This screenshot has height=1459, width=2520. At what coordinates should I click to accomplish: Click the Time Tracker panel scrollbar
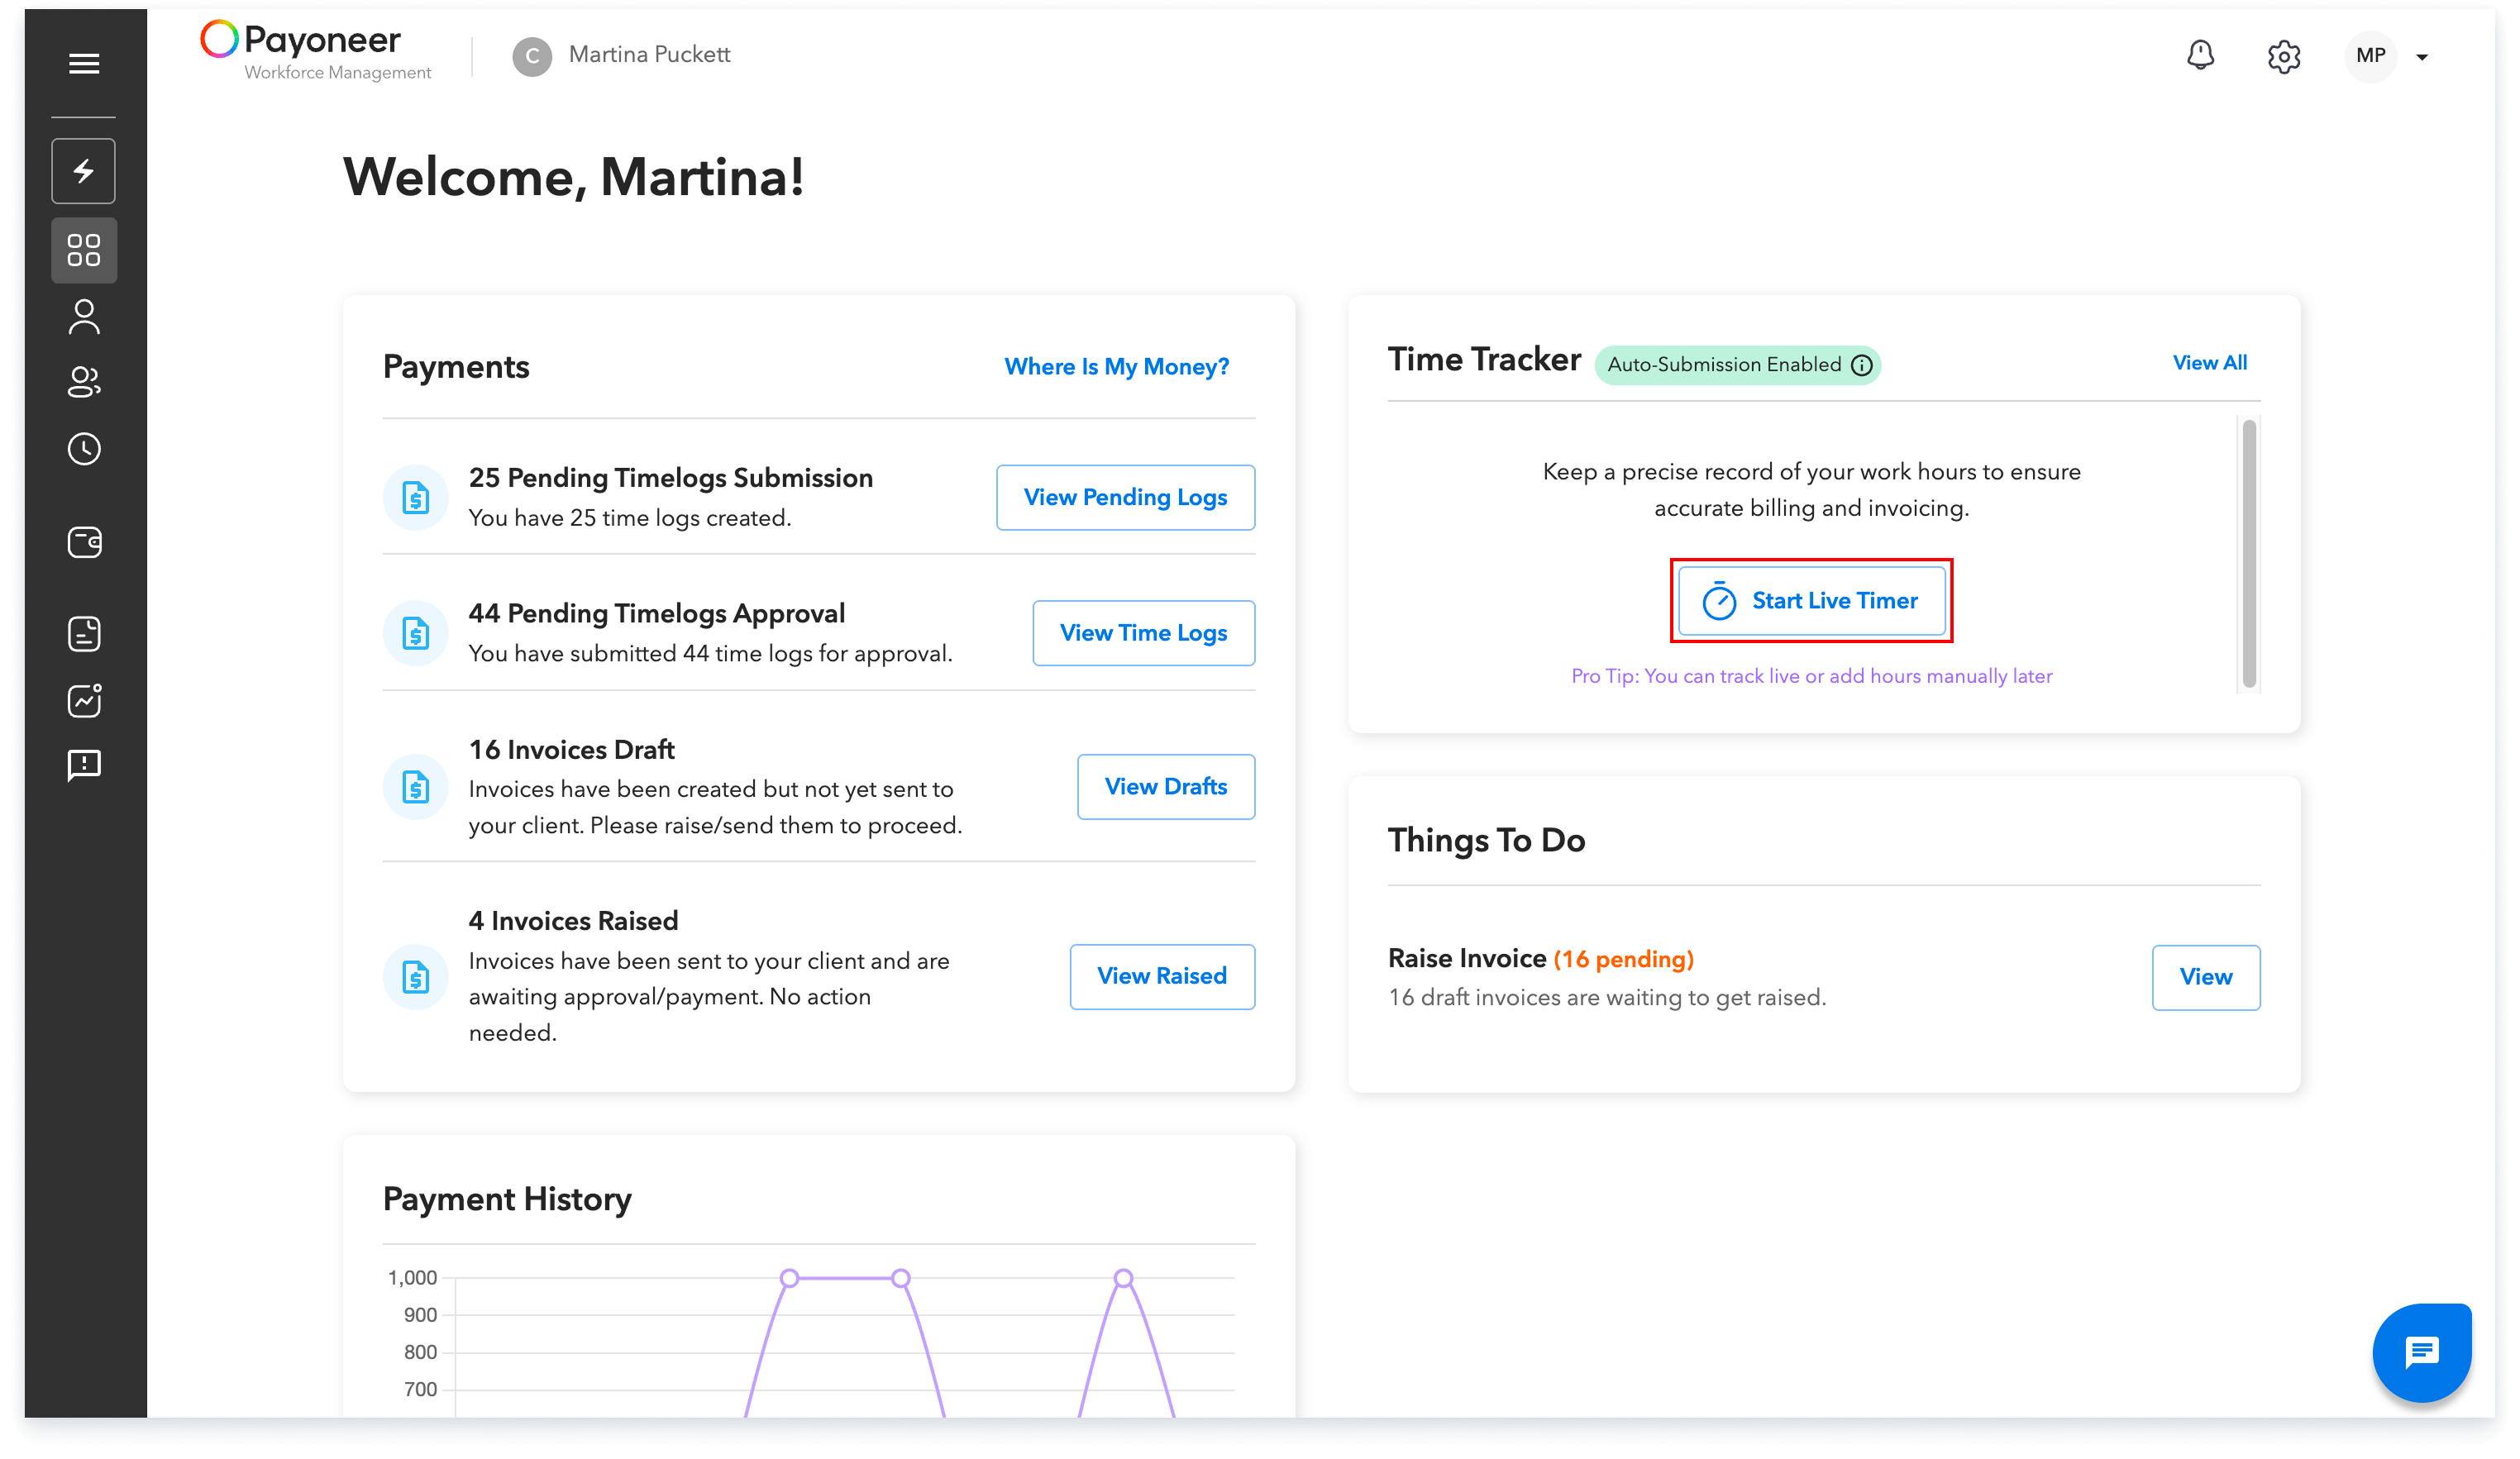2248,553
